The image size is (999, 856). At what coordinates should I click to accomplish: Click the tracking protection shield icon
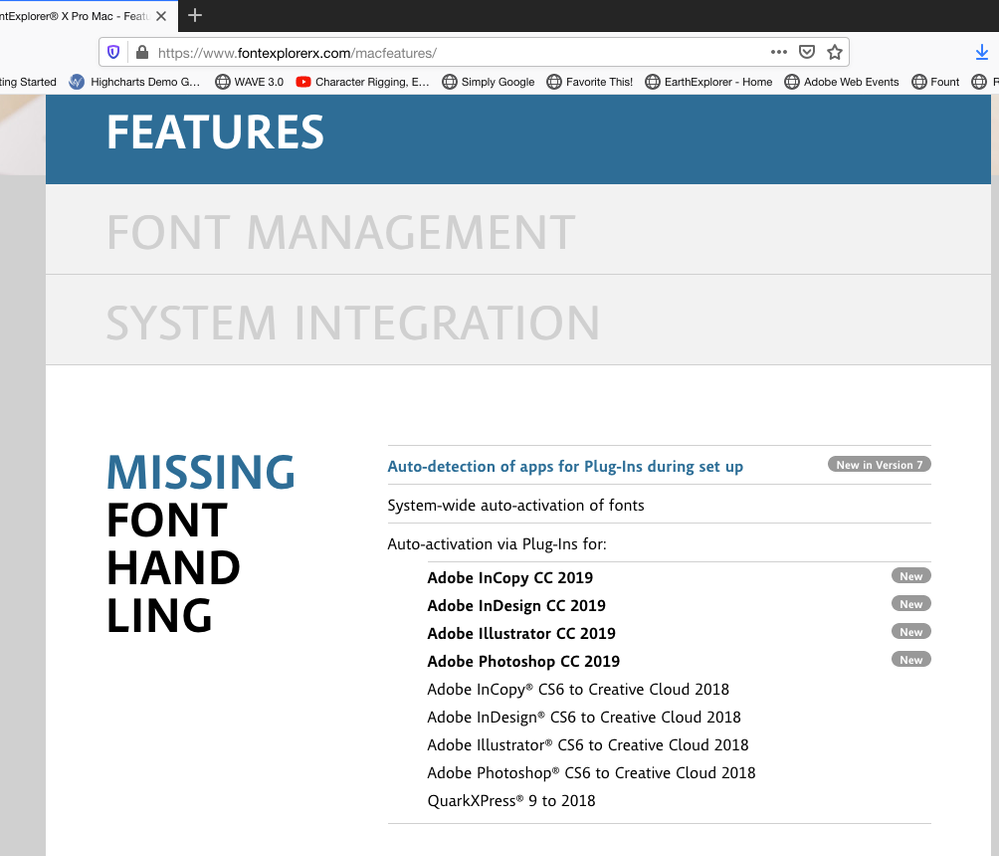point(113,52)
